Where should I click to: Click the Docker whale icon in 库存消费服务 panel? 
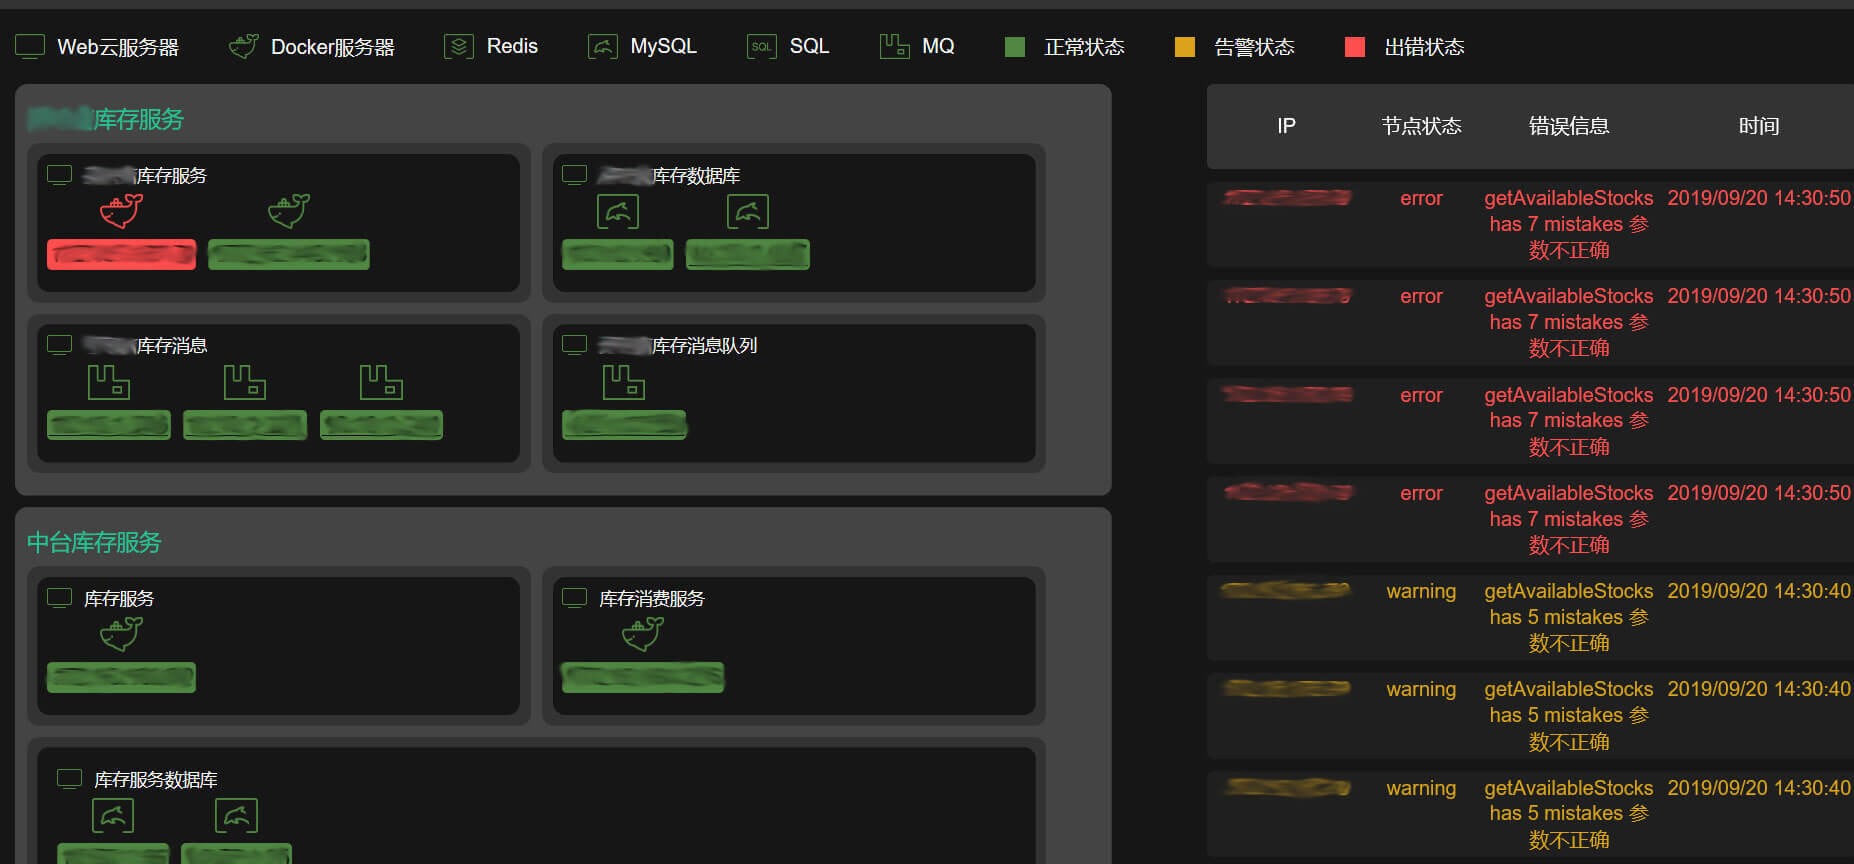(642, 634)
